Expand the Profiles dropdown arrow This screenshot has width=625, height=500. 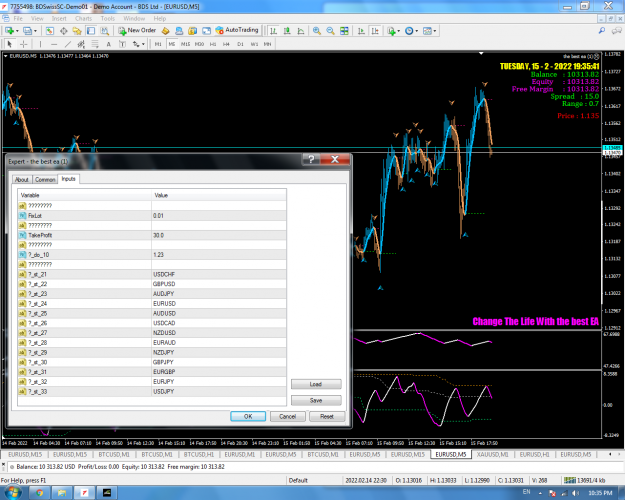(35, 31)
